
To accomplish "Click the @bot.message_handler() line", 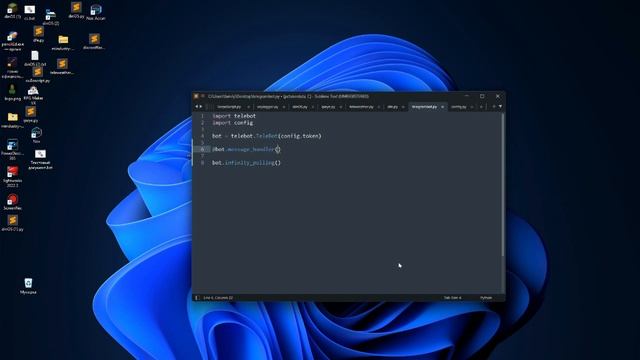I will click(x=246, y=149).
